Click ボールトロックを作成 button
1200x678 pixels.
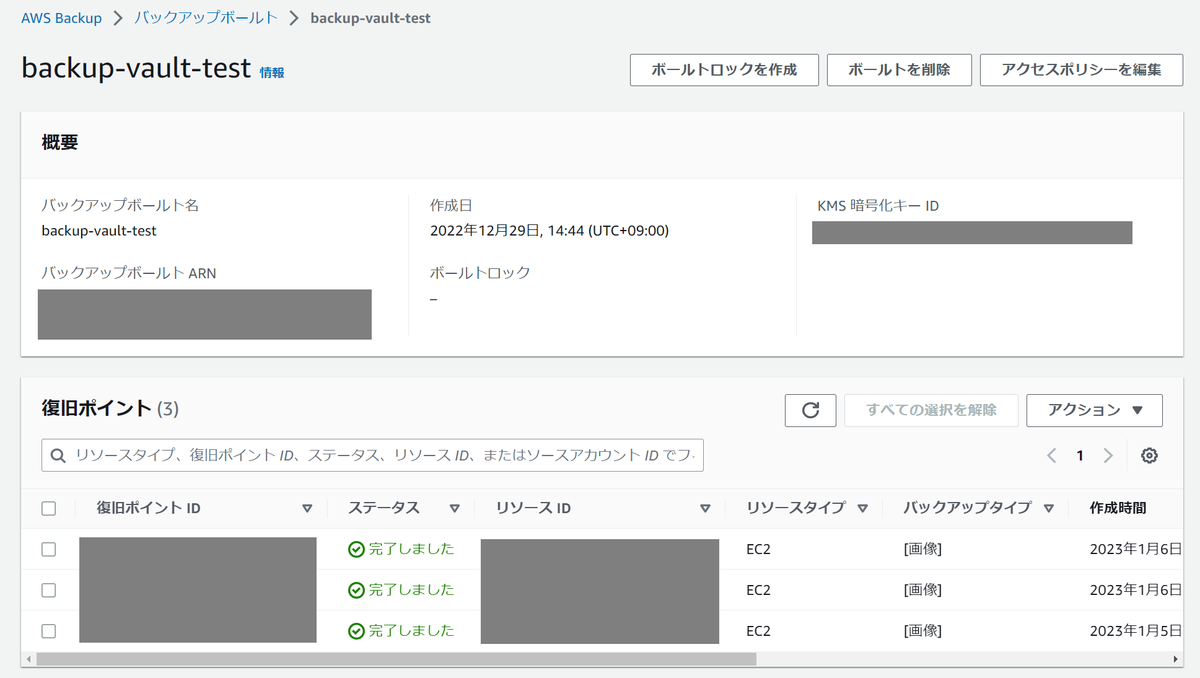click(724, 70)
